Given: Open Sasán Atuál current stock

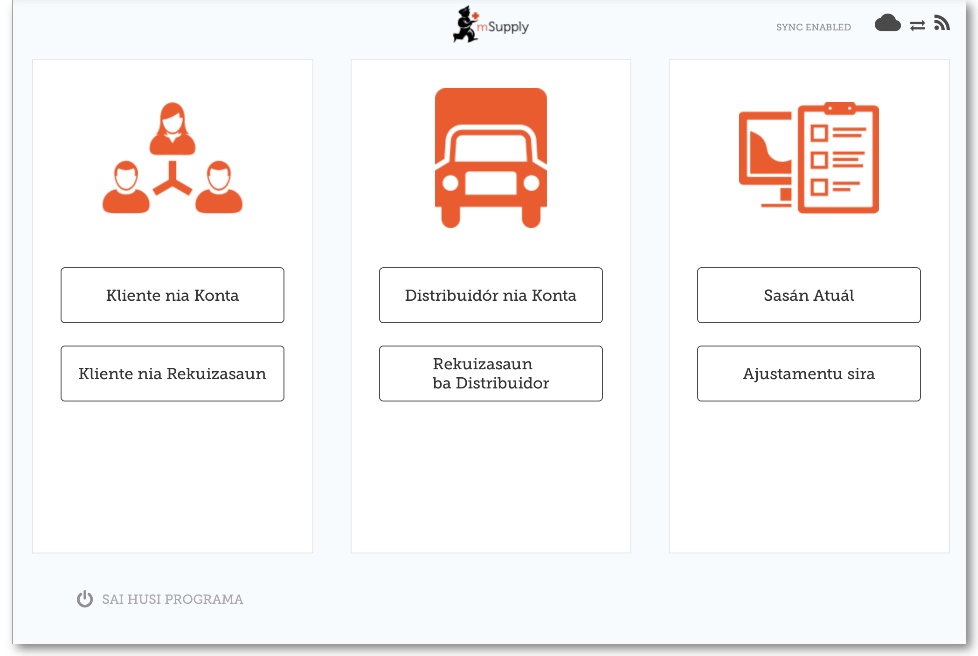Looking at the screenshot, I should tap(808, 295).
